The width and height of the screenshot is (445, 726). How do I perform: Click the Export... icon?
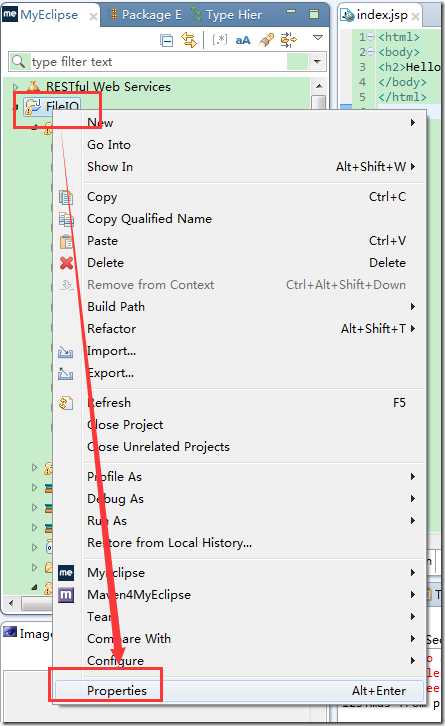(x=65, y=374)
